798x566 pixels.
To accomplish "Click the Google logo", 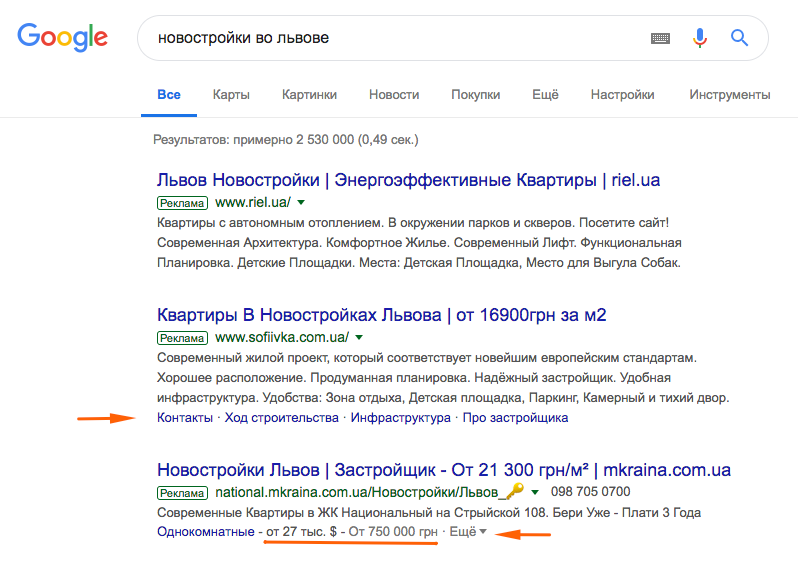I will click(x=62, y=39).
